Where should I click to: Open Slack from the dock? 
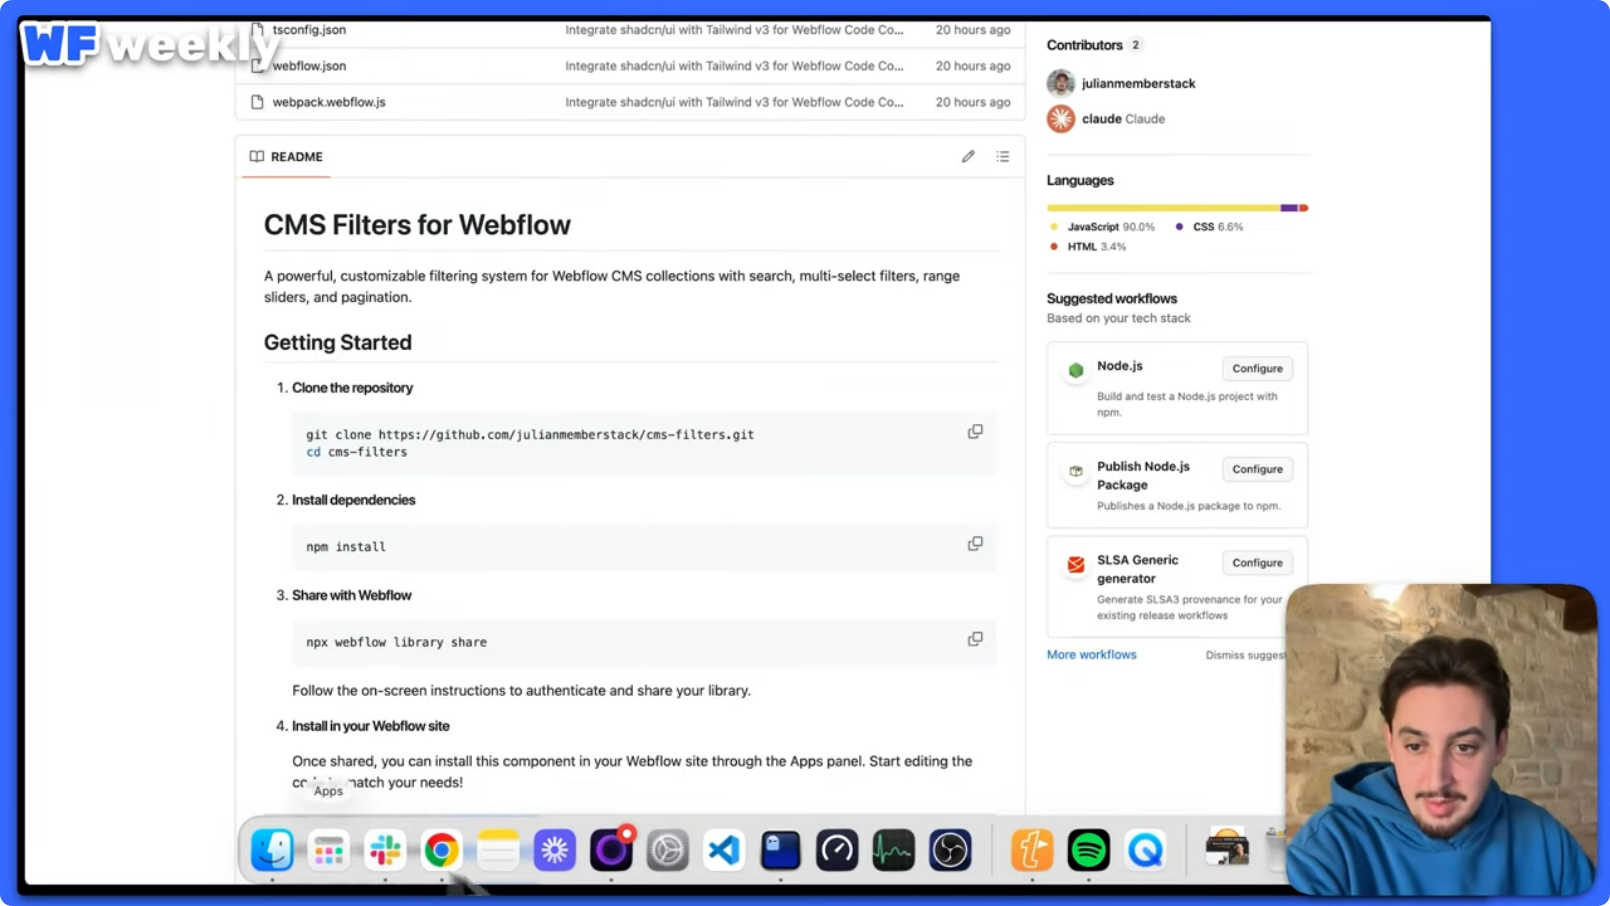pos(385,850)
